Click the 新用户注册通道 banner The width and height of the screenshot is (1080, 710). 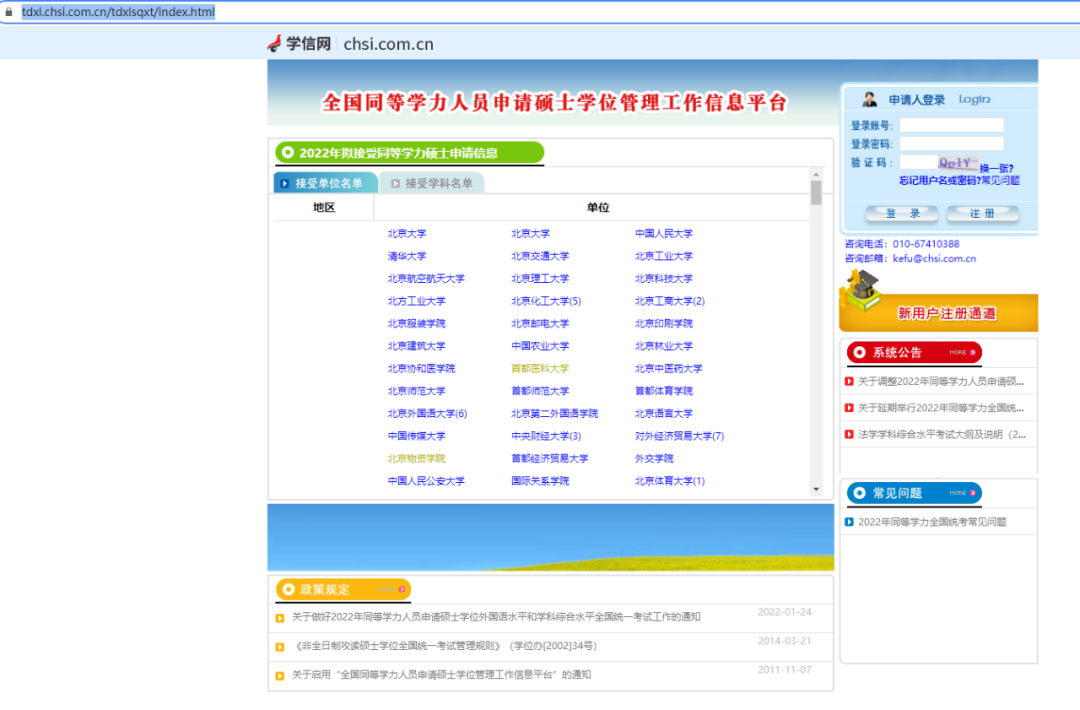[939, 311]
